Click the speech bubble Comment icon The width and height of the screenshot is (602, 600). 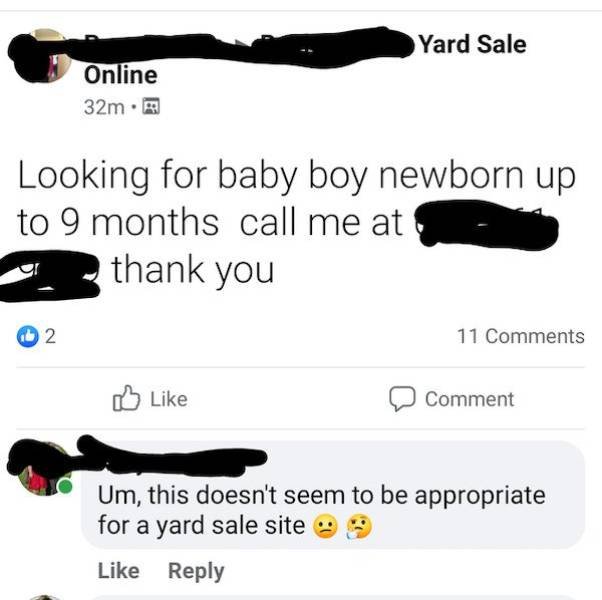(402, 398)
